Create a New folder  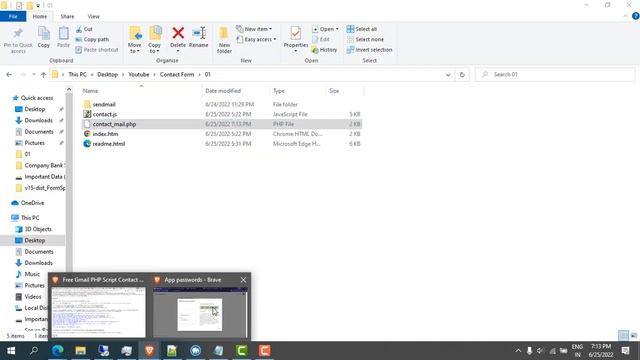click(x=224, y=40)
